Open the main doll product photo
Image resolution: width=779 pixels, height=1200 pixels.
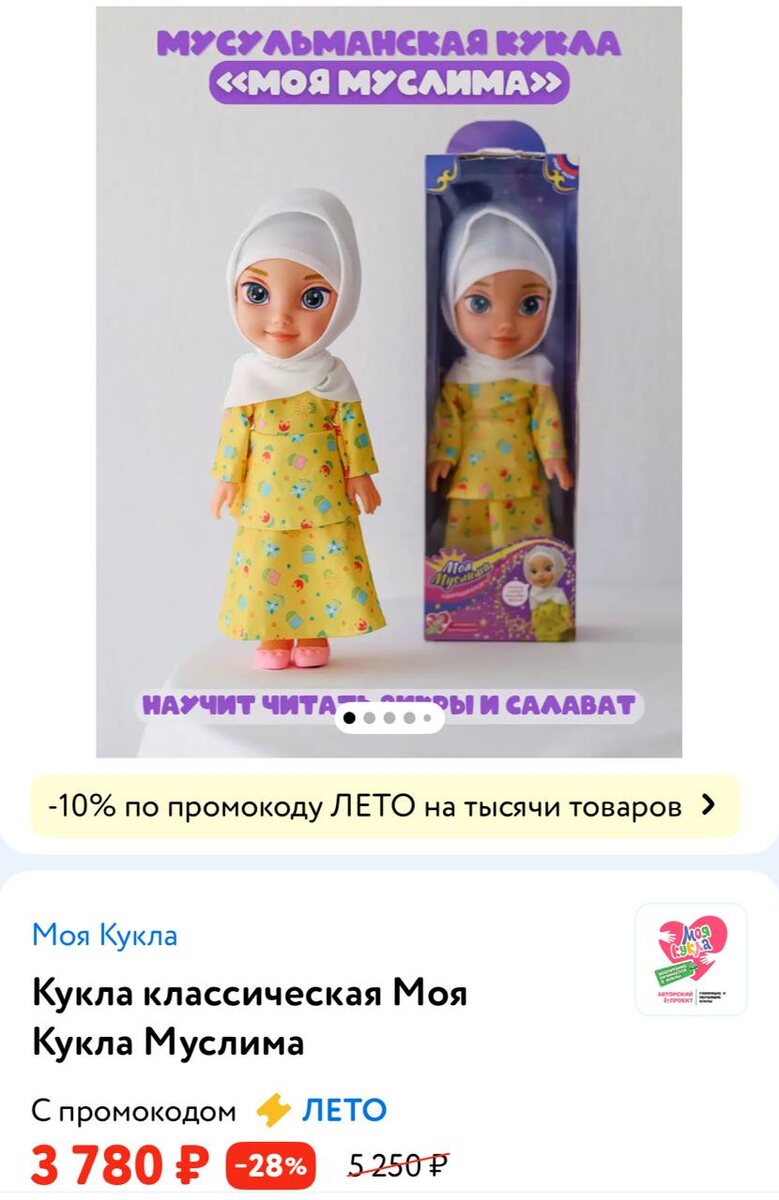[389, 382]
